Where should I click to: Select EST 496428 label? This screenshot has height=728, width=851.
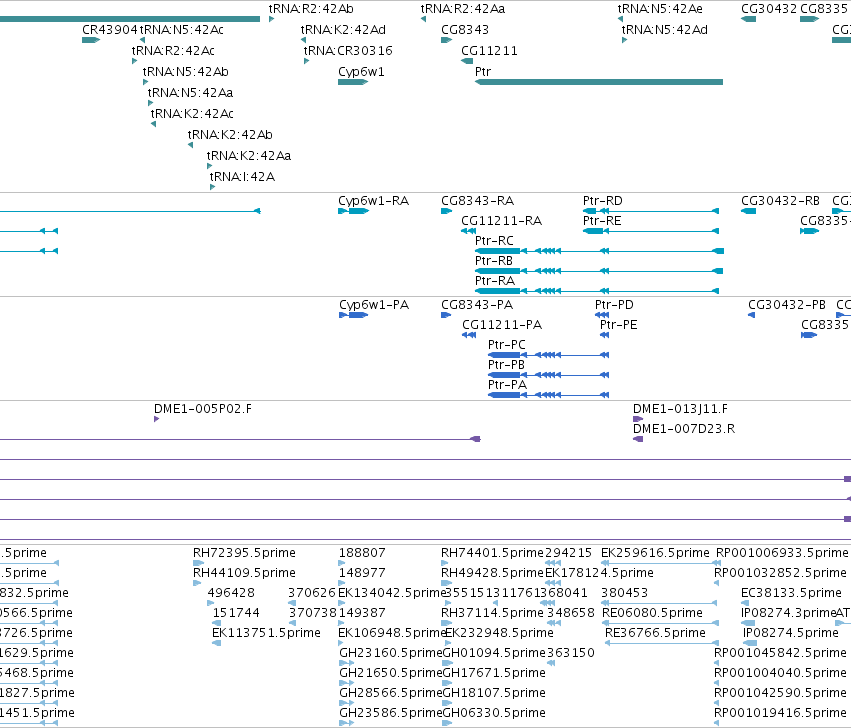point(231,593)
